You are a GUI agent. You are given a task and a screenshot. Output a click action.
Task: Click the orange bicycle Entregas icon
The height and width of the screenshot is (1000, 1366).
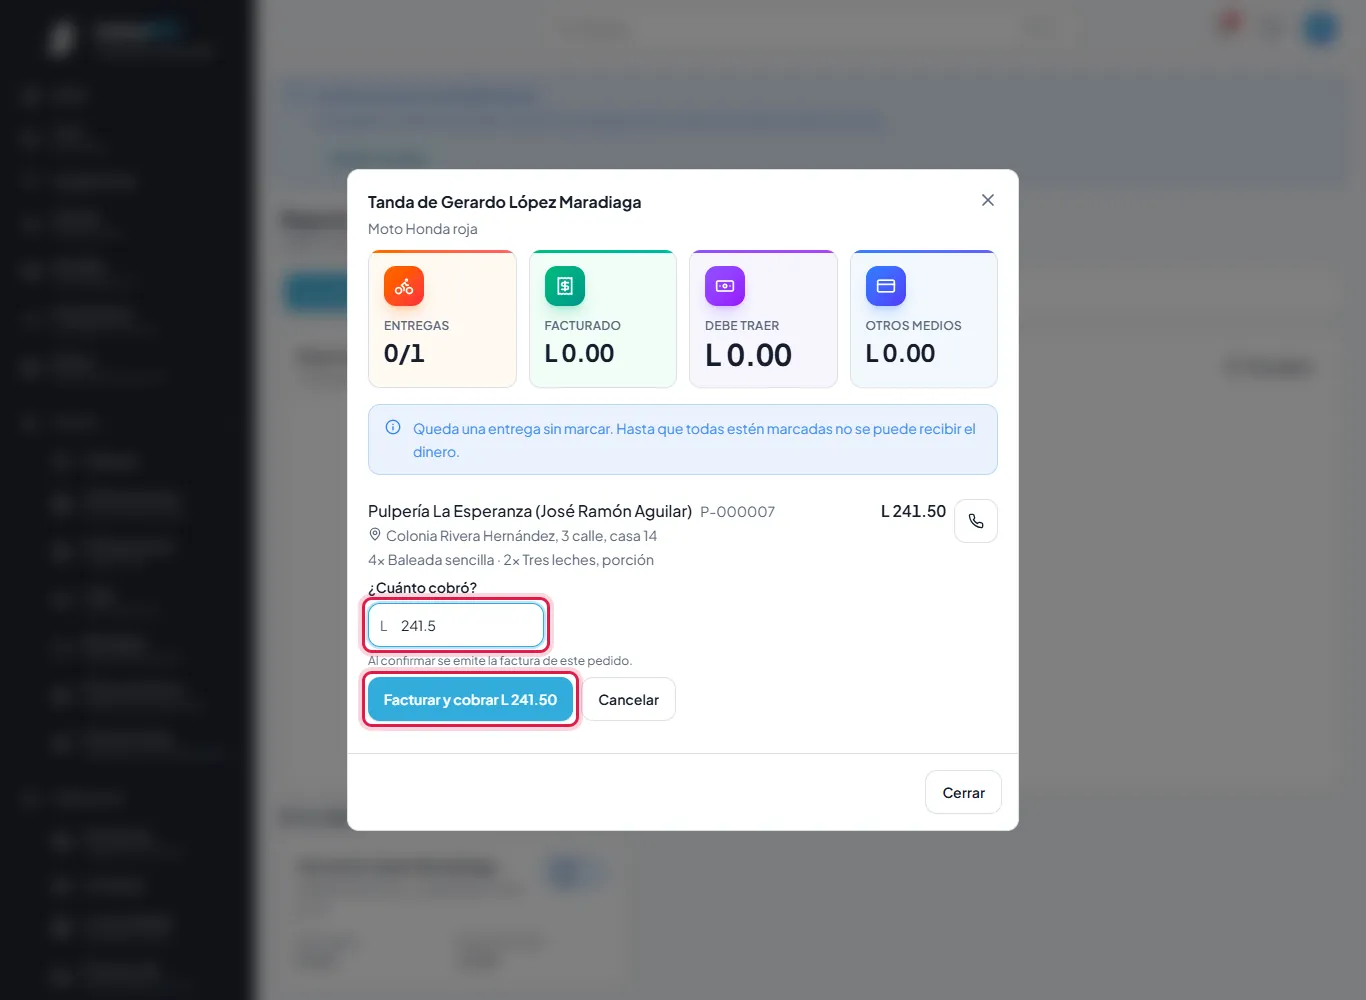click(x=404, y=286)
